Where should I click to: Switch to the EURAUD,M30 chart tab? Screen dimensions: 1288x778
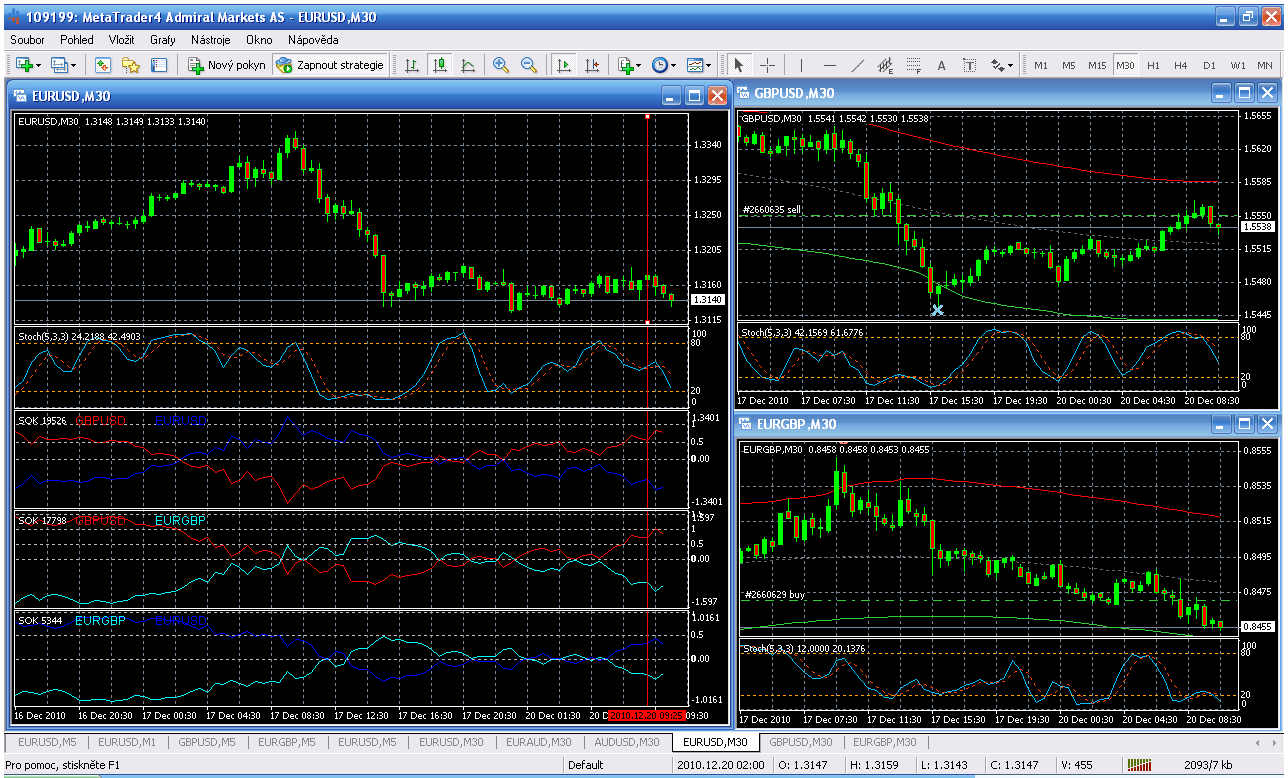click(539, 742)
